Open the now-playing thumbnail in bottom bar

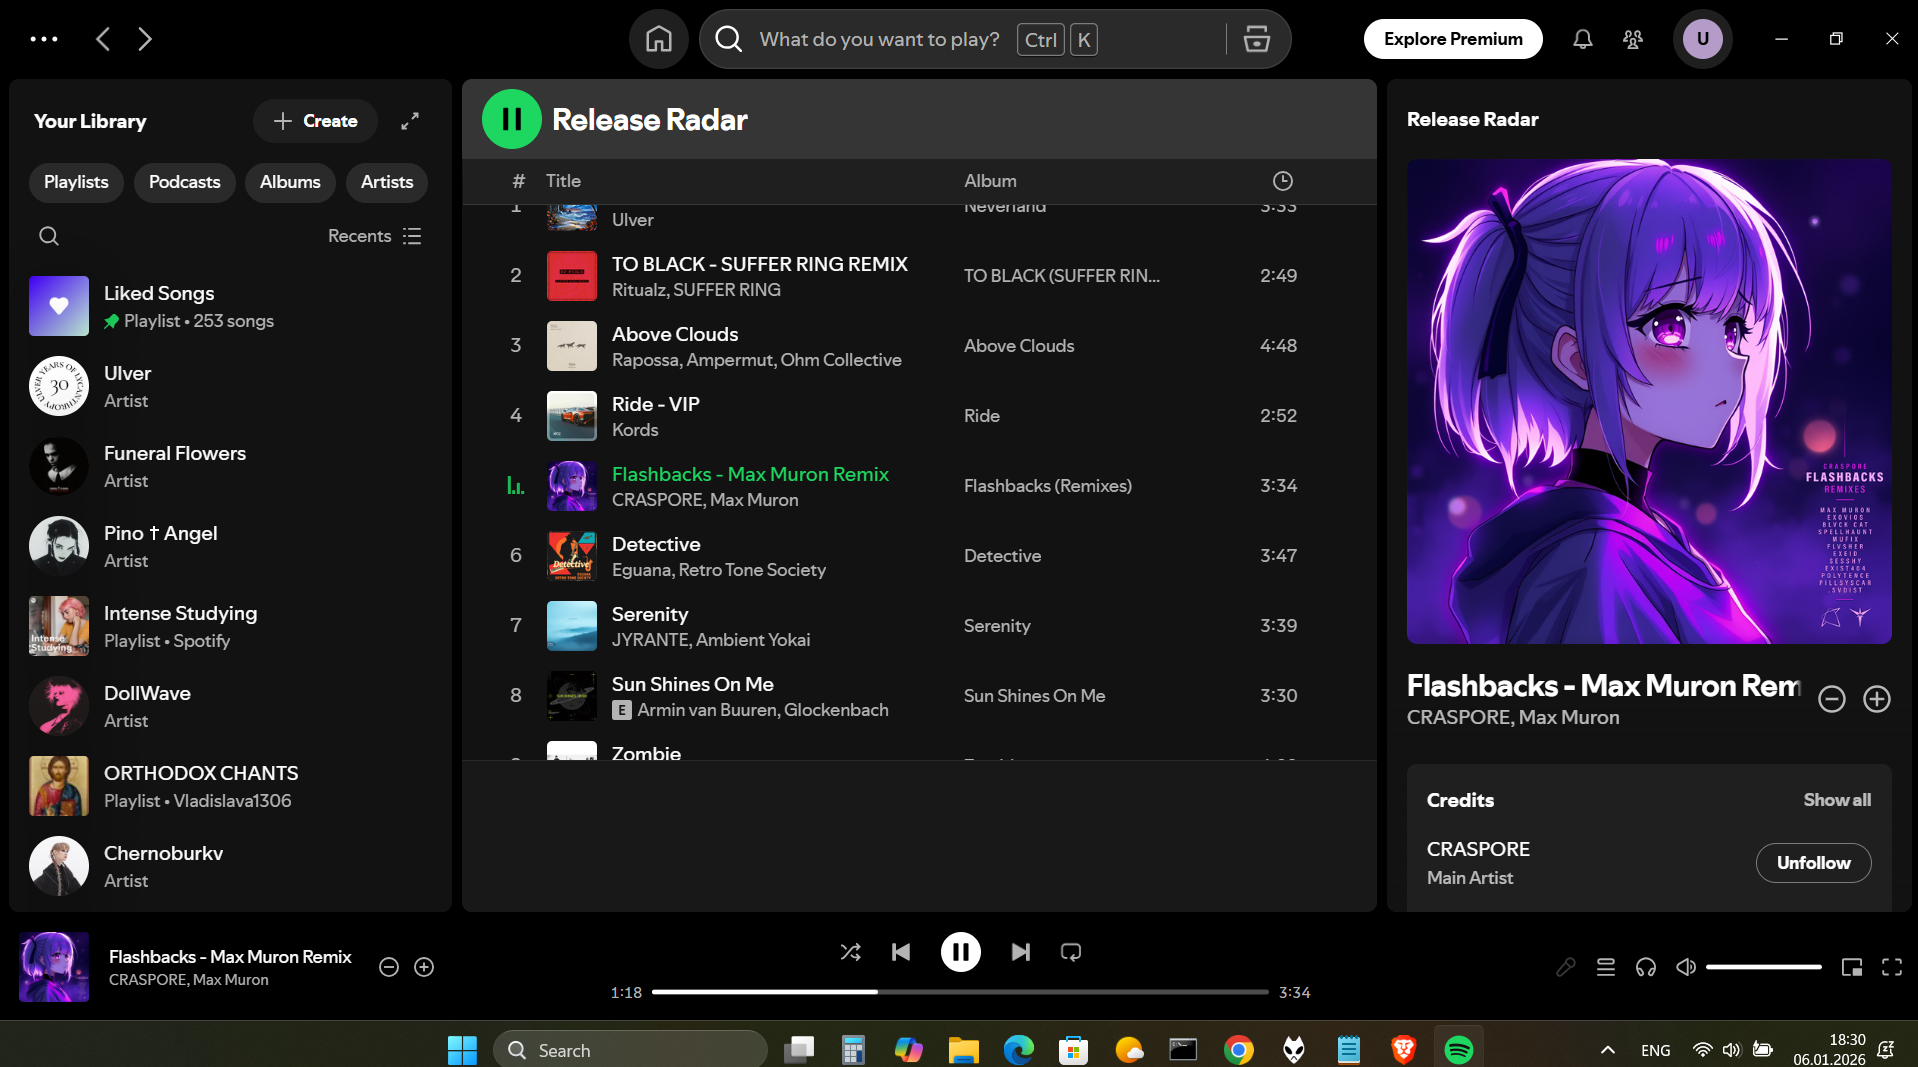54,967
